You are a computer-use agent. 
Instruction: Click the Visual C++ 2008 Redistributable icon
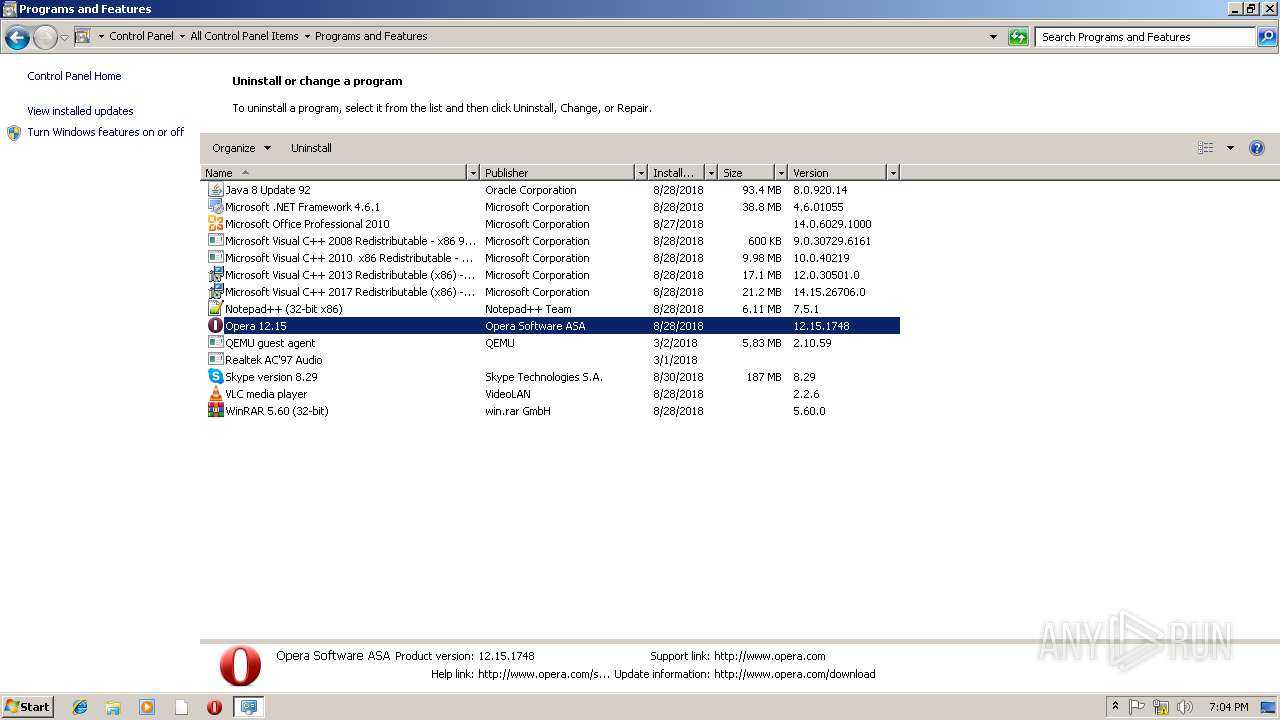click(x=215, y=241)
